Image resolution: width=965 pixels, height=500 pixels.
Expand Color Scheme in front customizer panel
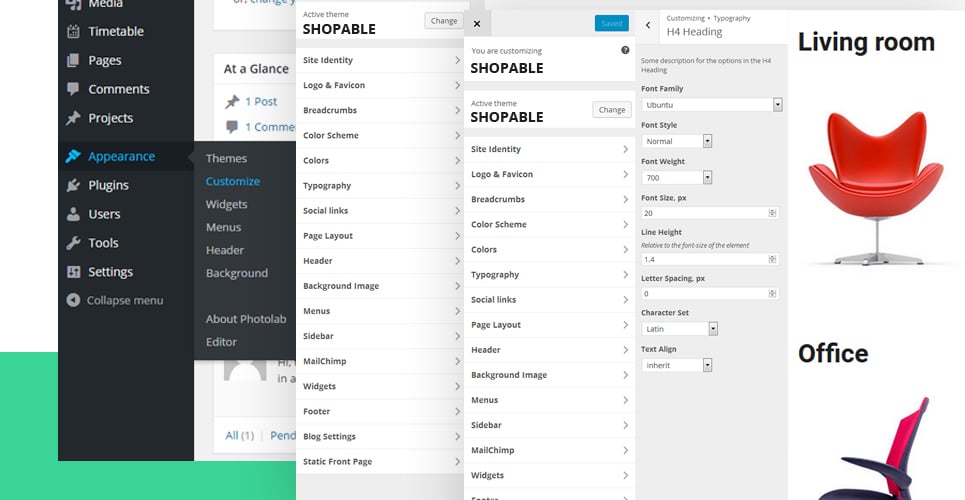[549, 224]
